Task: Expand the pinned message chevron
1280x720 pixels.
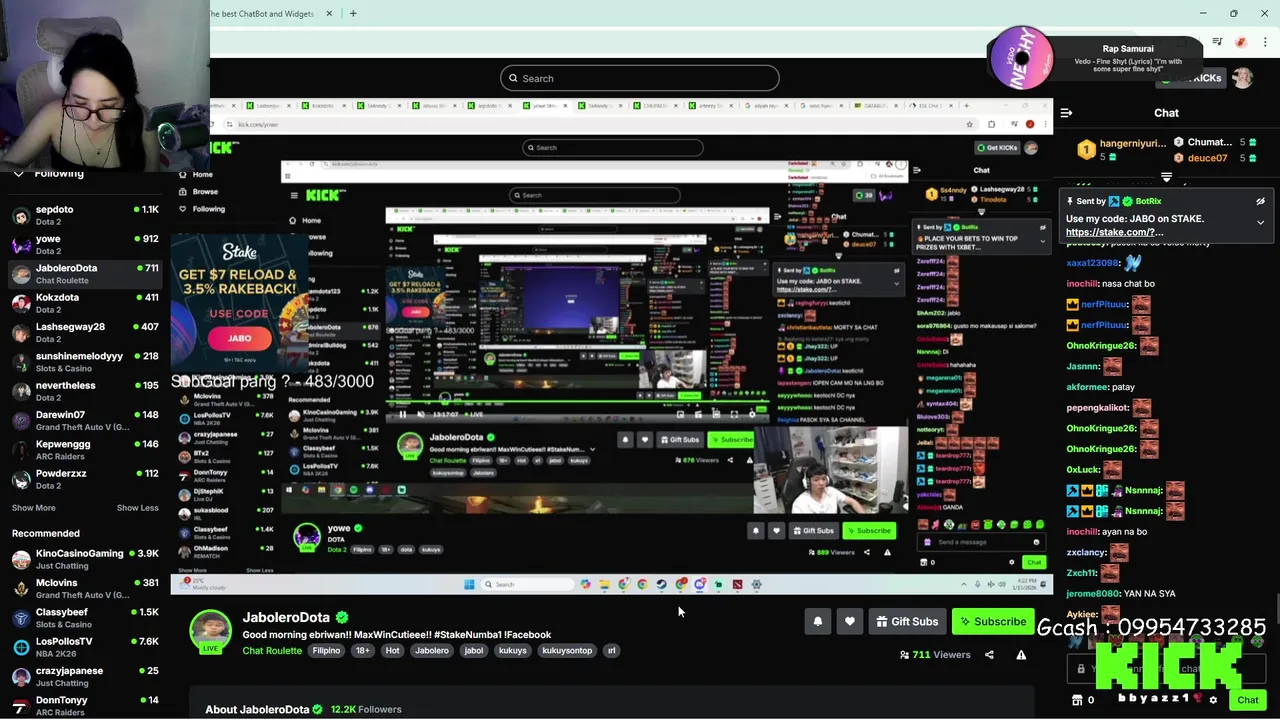Action: click(1260, 222)
